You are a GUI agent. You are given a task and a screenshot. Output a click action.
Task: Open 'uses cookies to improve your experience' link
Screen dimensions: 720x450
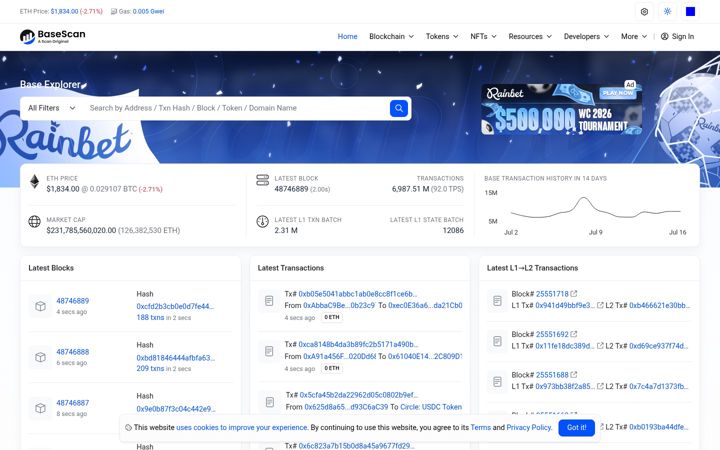point(242,428)
